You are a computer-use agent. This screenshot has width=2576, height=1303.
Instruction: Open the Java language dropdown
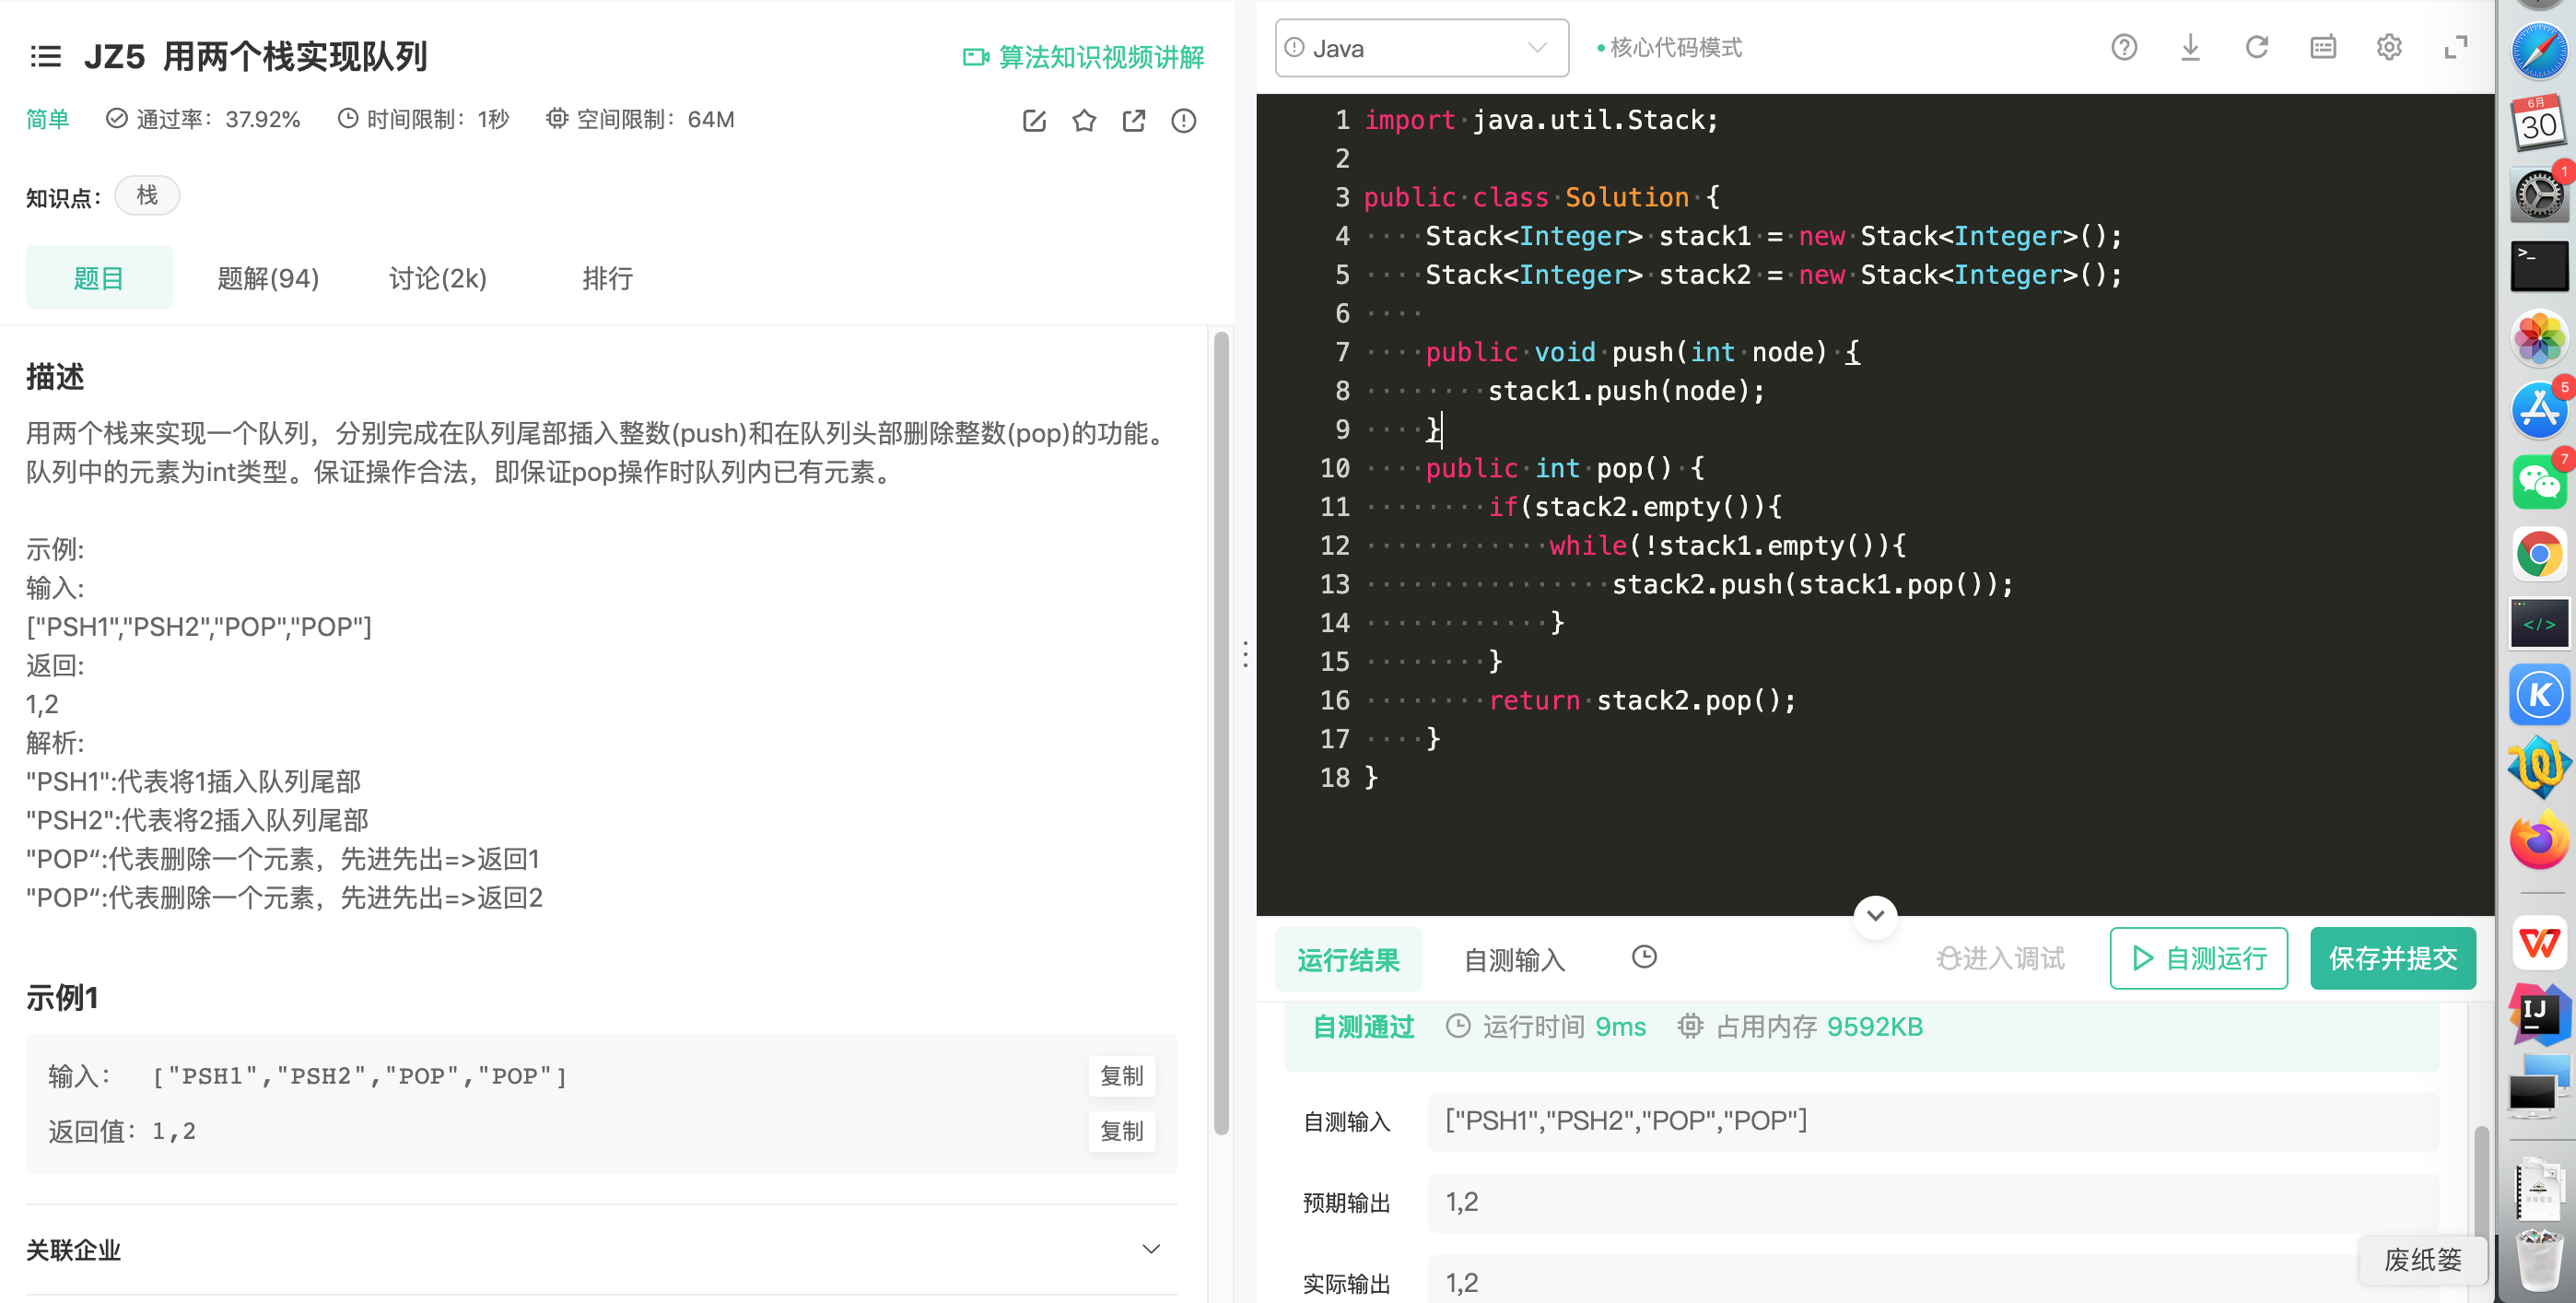(1422, 48)
